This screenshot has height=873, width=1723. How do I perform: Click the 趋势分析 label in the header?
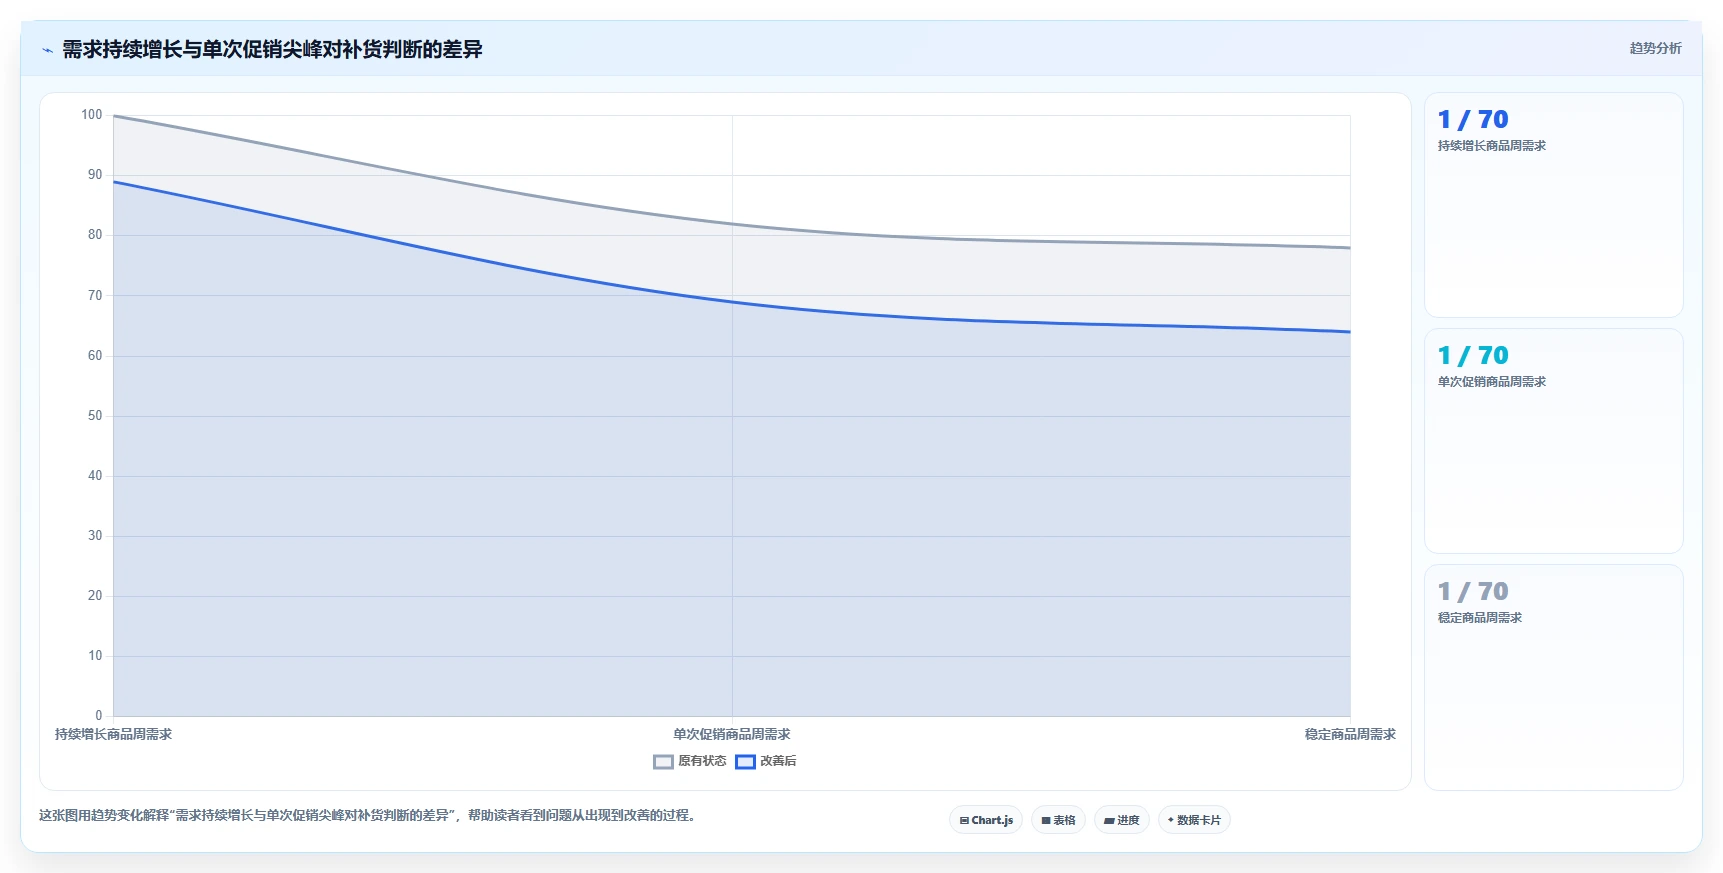[x=1655, y=48]
